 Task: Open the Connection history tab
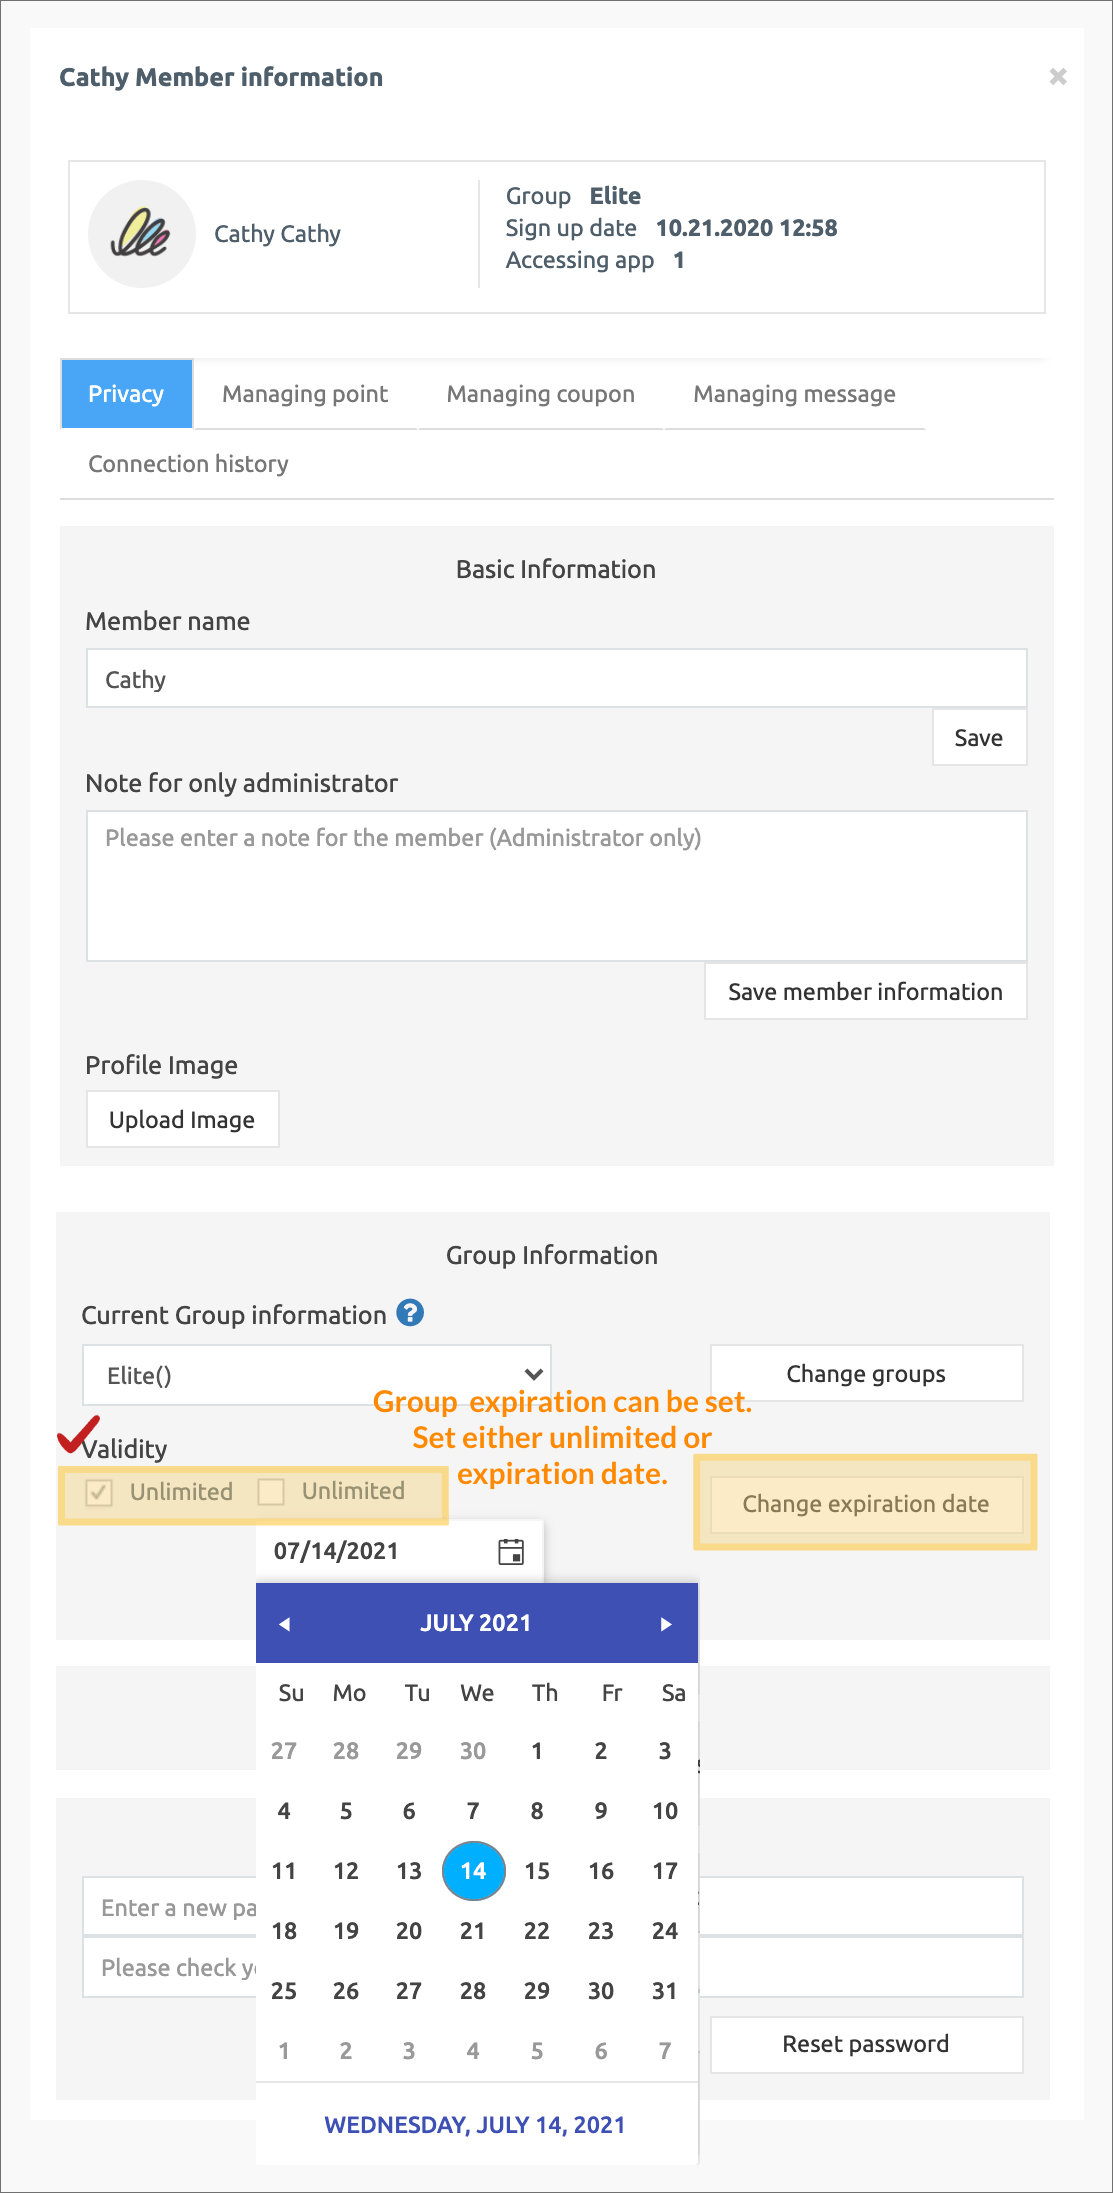[188, 464]
